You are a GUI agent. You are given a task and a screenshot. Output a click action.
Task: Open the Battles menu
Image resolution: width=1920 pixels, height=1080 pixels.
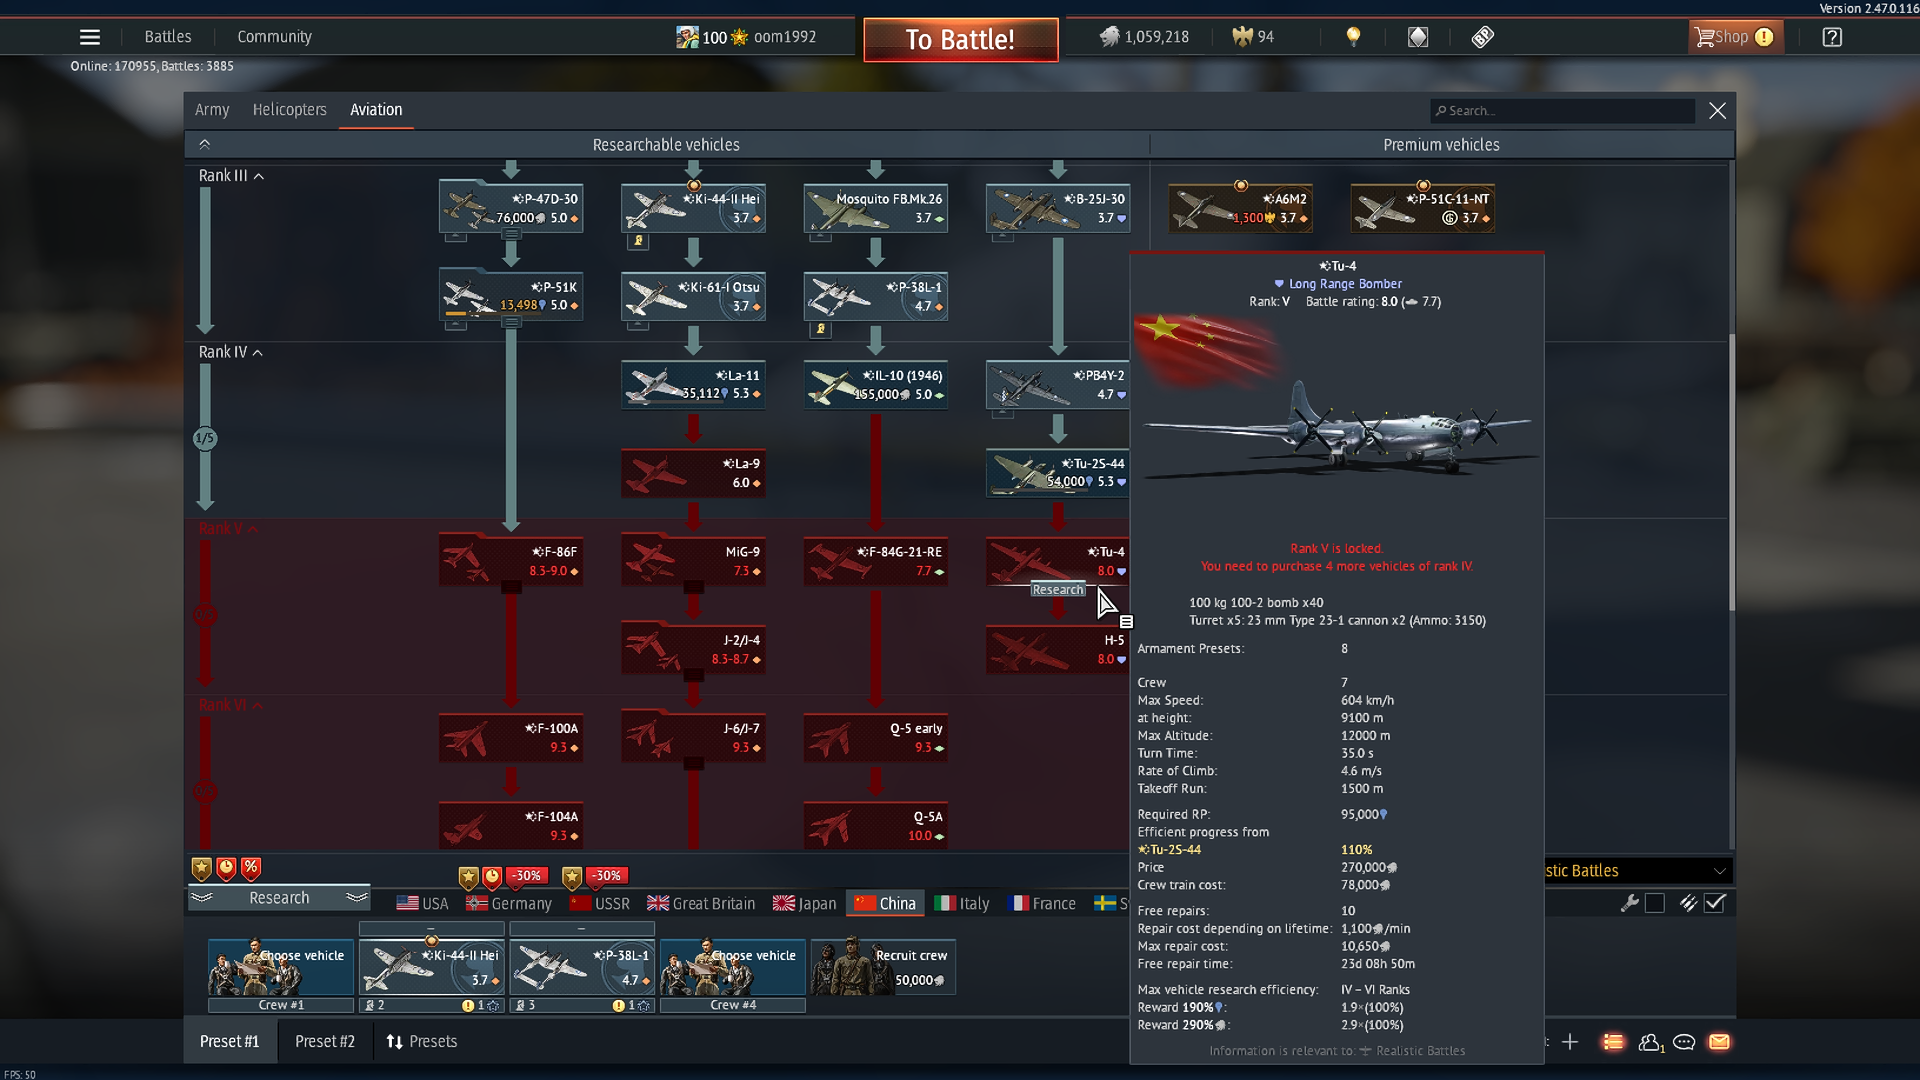tap(168, 37)
